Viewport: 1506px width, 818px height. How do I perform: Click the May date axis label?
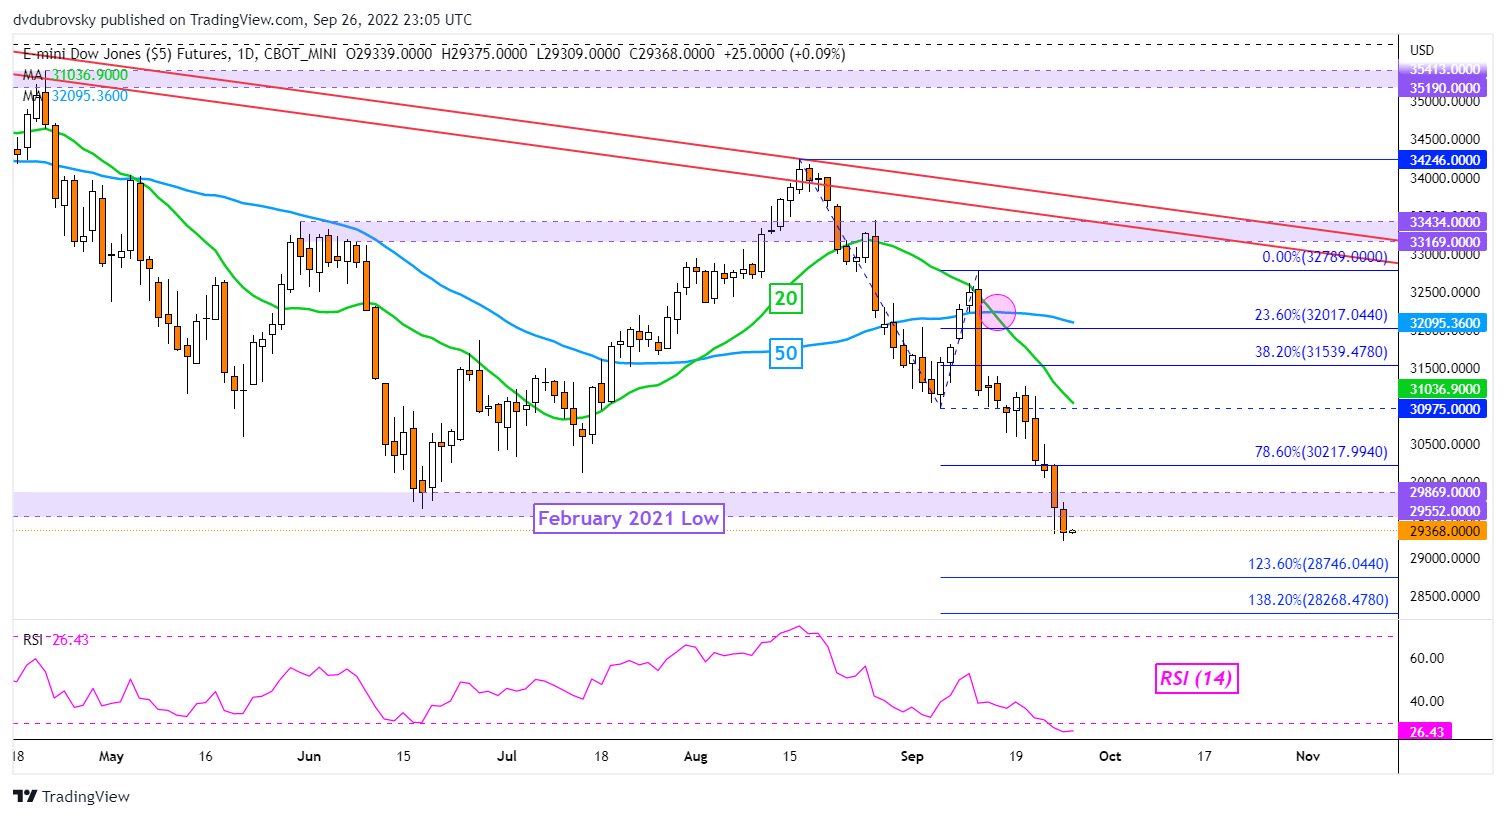[111, 756]
